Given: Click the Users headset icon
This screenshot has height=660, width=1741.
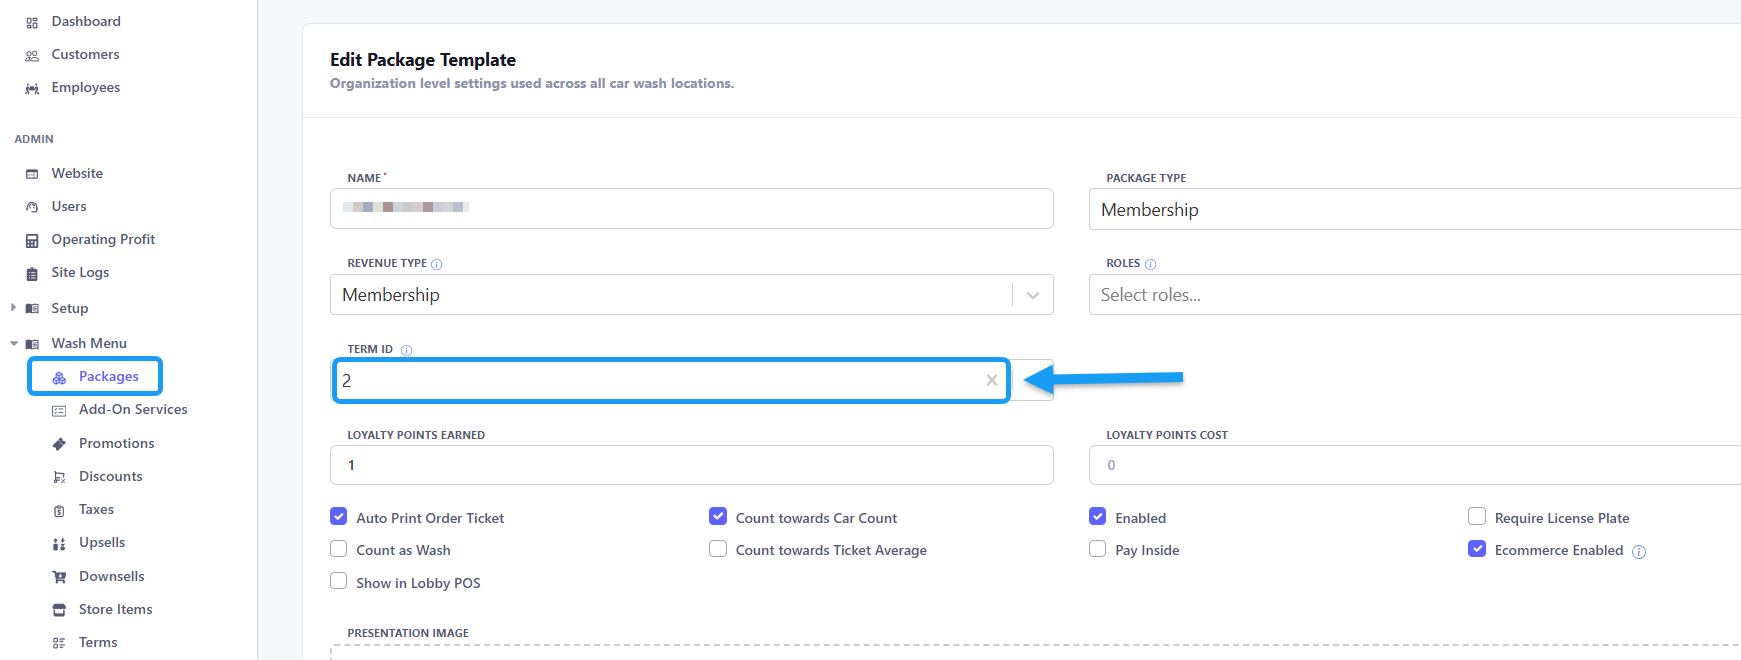Looking at the screenshot, I should (x=32, y=207).
